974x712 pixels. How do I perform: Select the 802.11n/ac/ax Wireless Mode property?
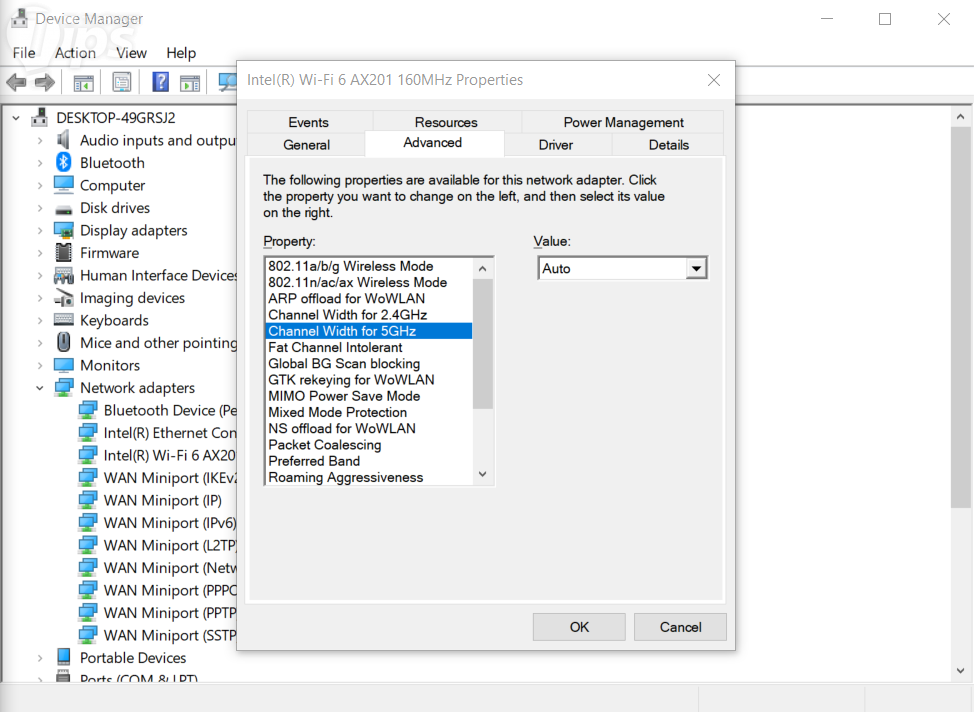point(369,282)
